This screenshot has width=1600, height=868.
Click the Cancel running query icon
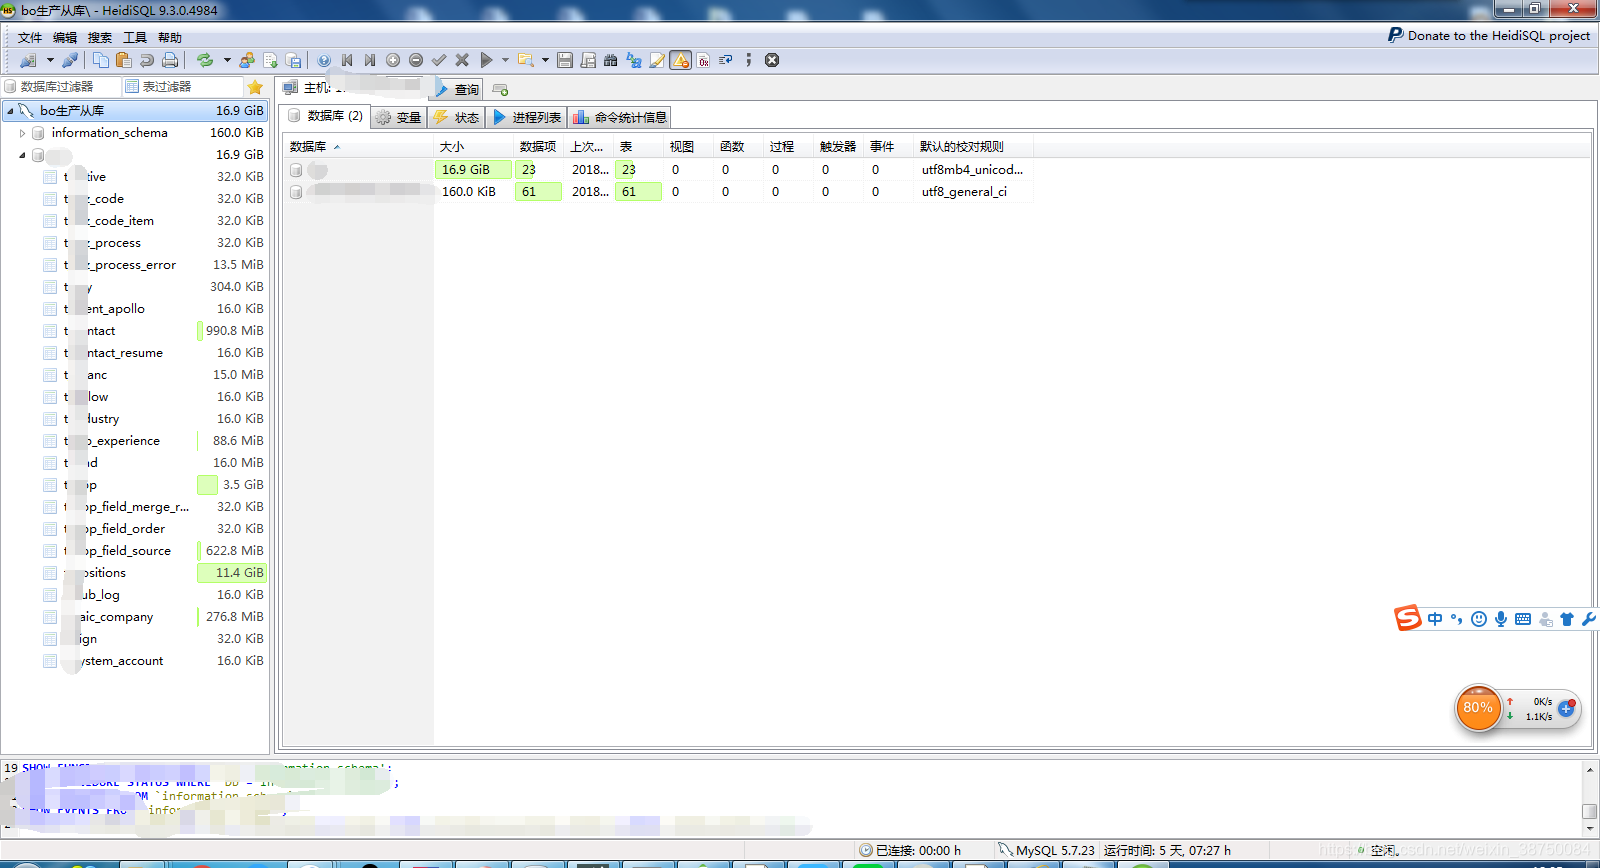(772, 60)
